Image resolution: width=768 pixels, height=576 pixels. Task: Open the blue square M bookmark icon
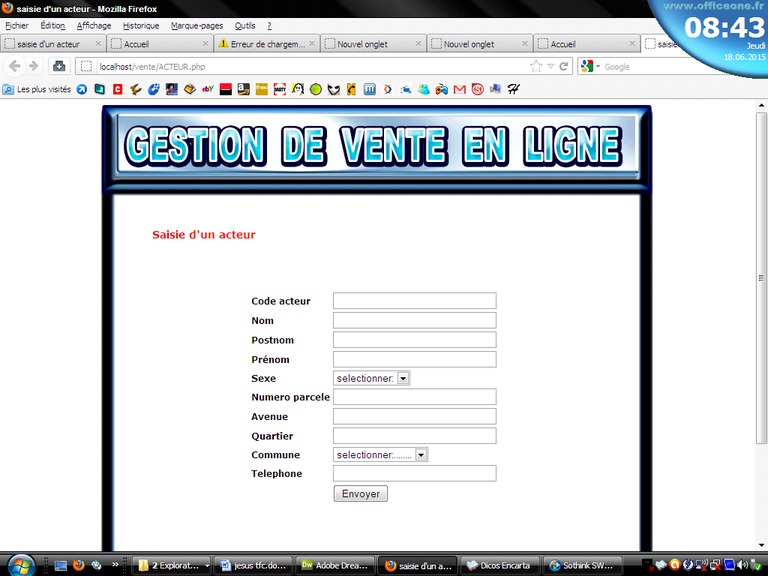(370, 89)
